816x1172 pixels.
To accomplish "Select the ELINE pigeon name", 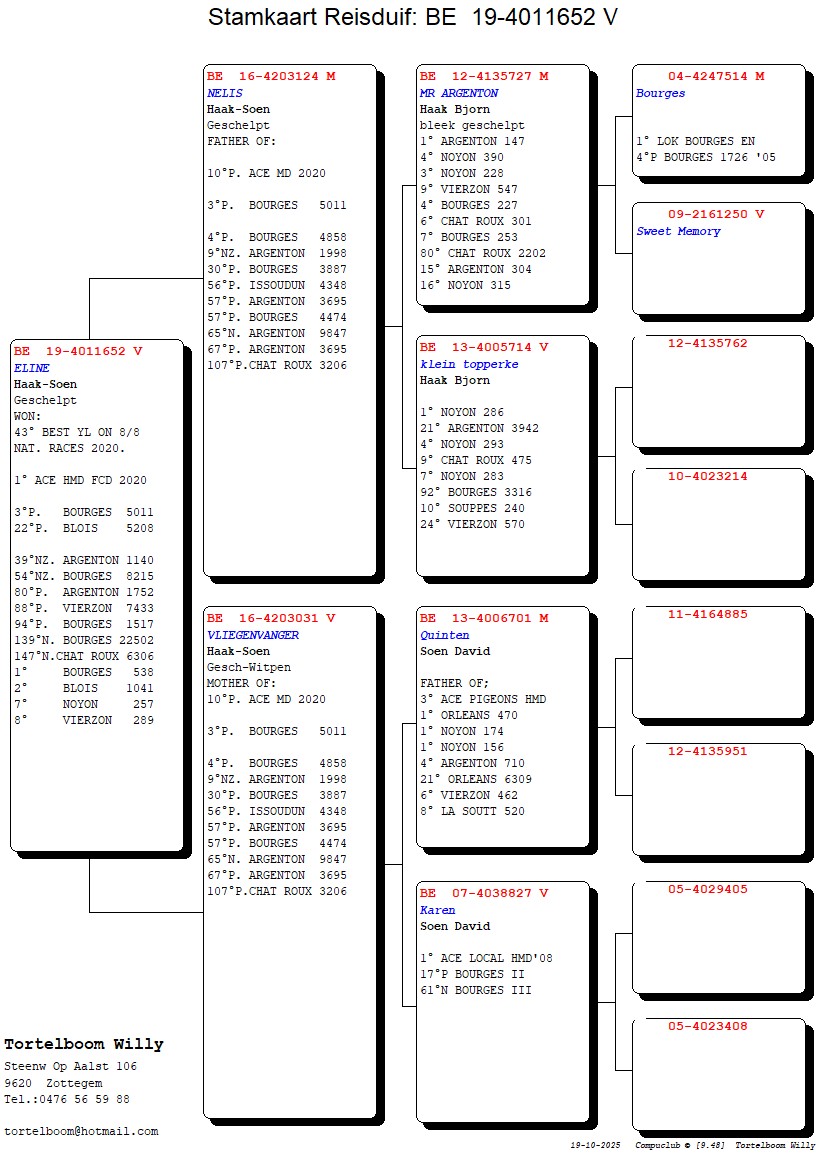I will pos(32,368).
